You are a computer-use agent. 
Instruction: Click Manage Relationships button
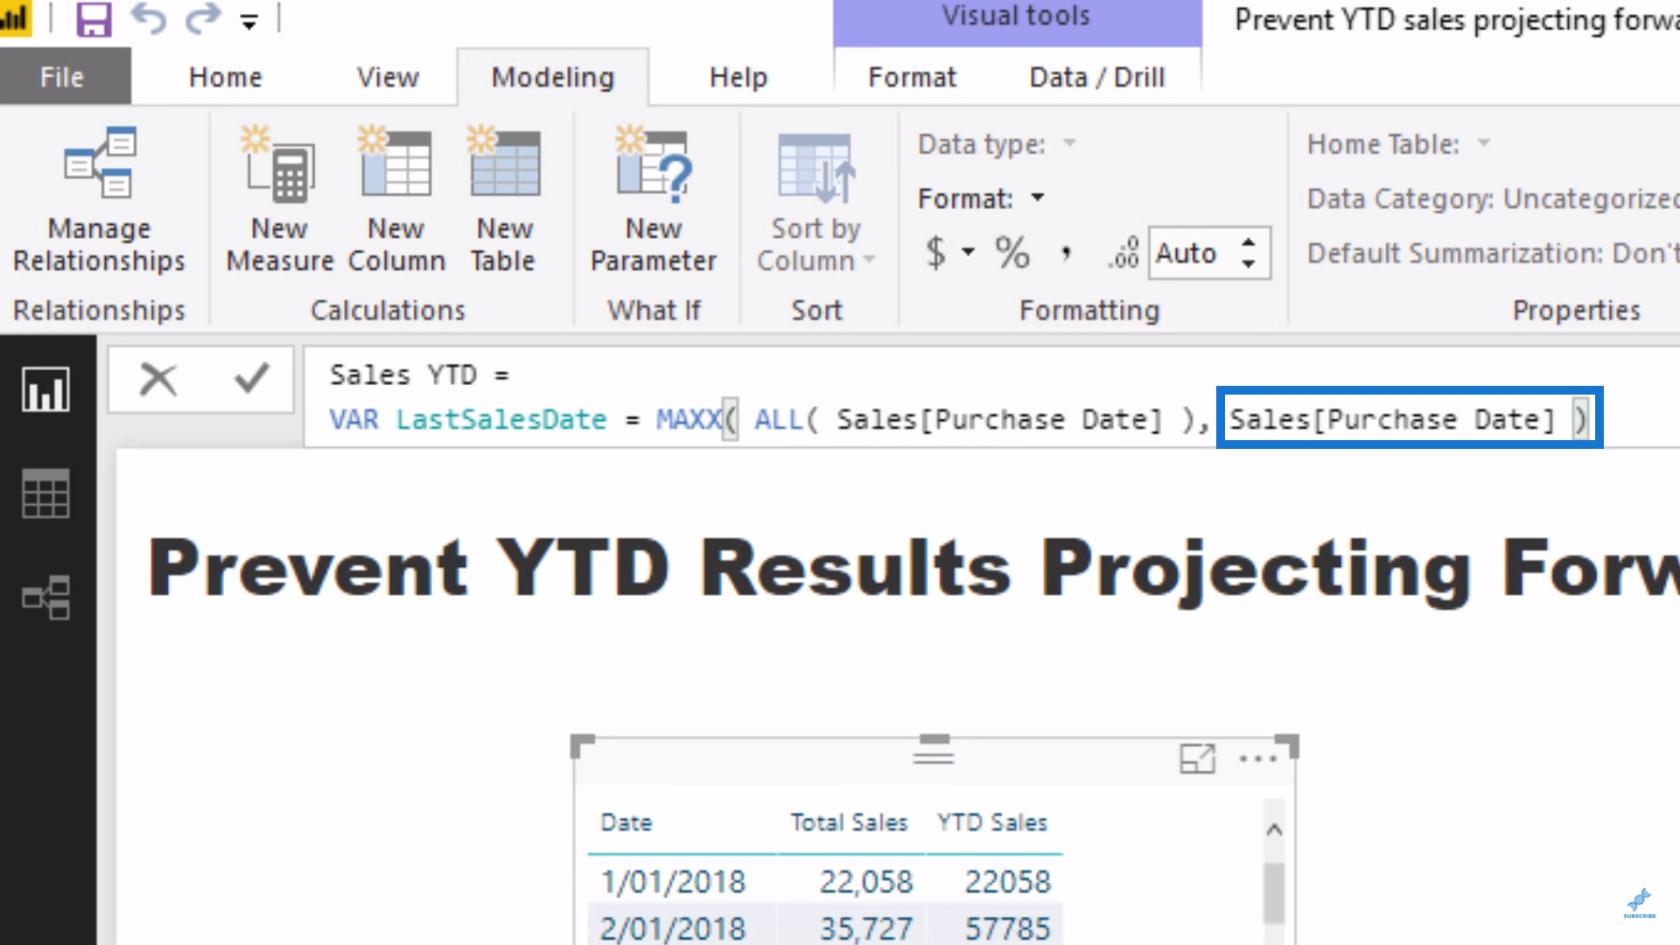pyautogui.click(x=99, y=201)
